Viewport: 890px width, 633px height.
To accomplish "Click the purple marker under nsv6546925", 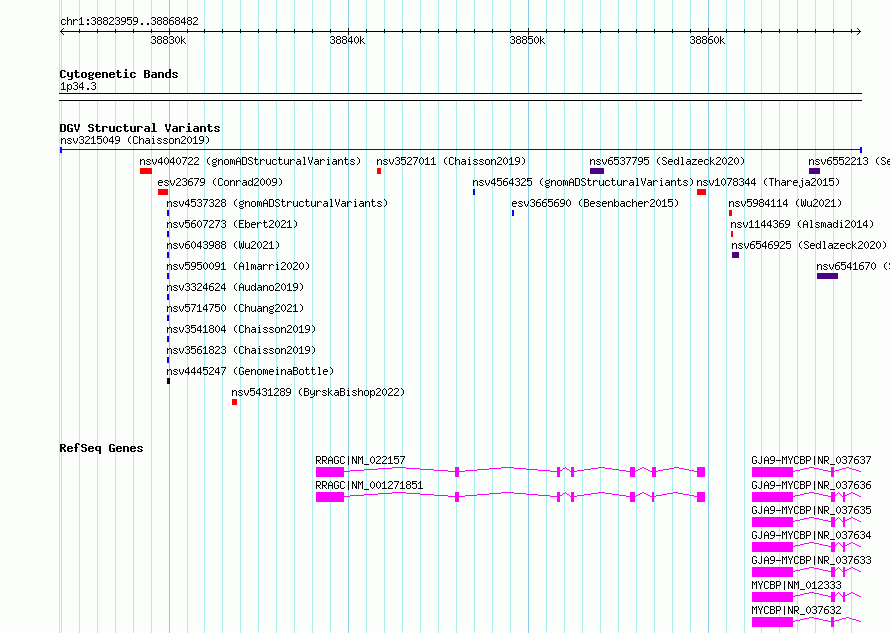I will (736, 255).
